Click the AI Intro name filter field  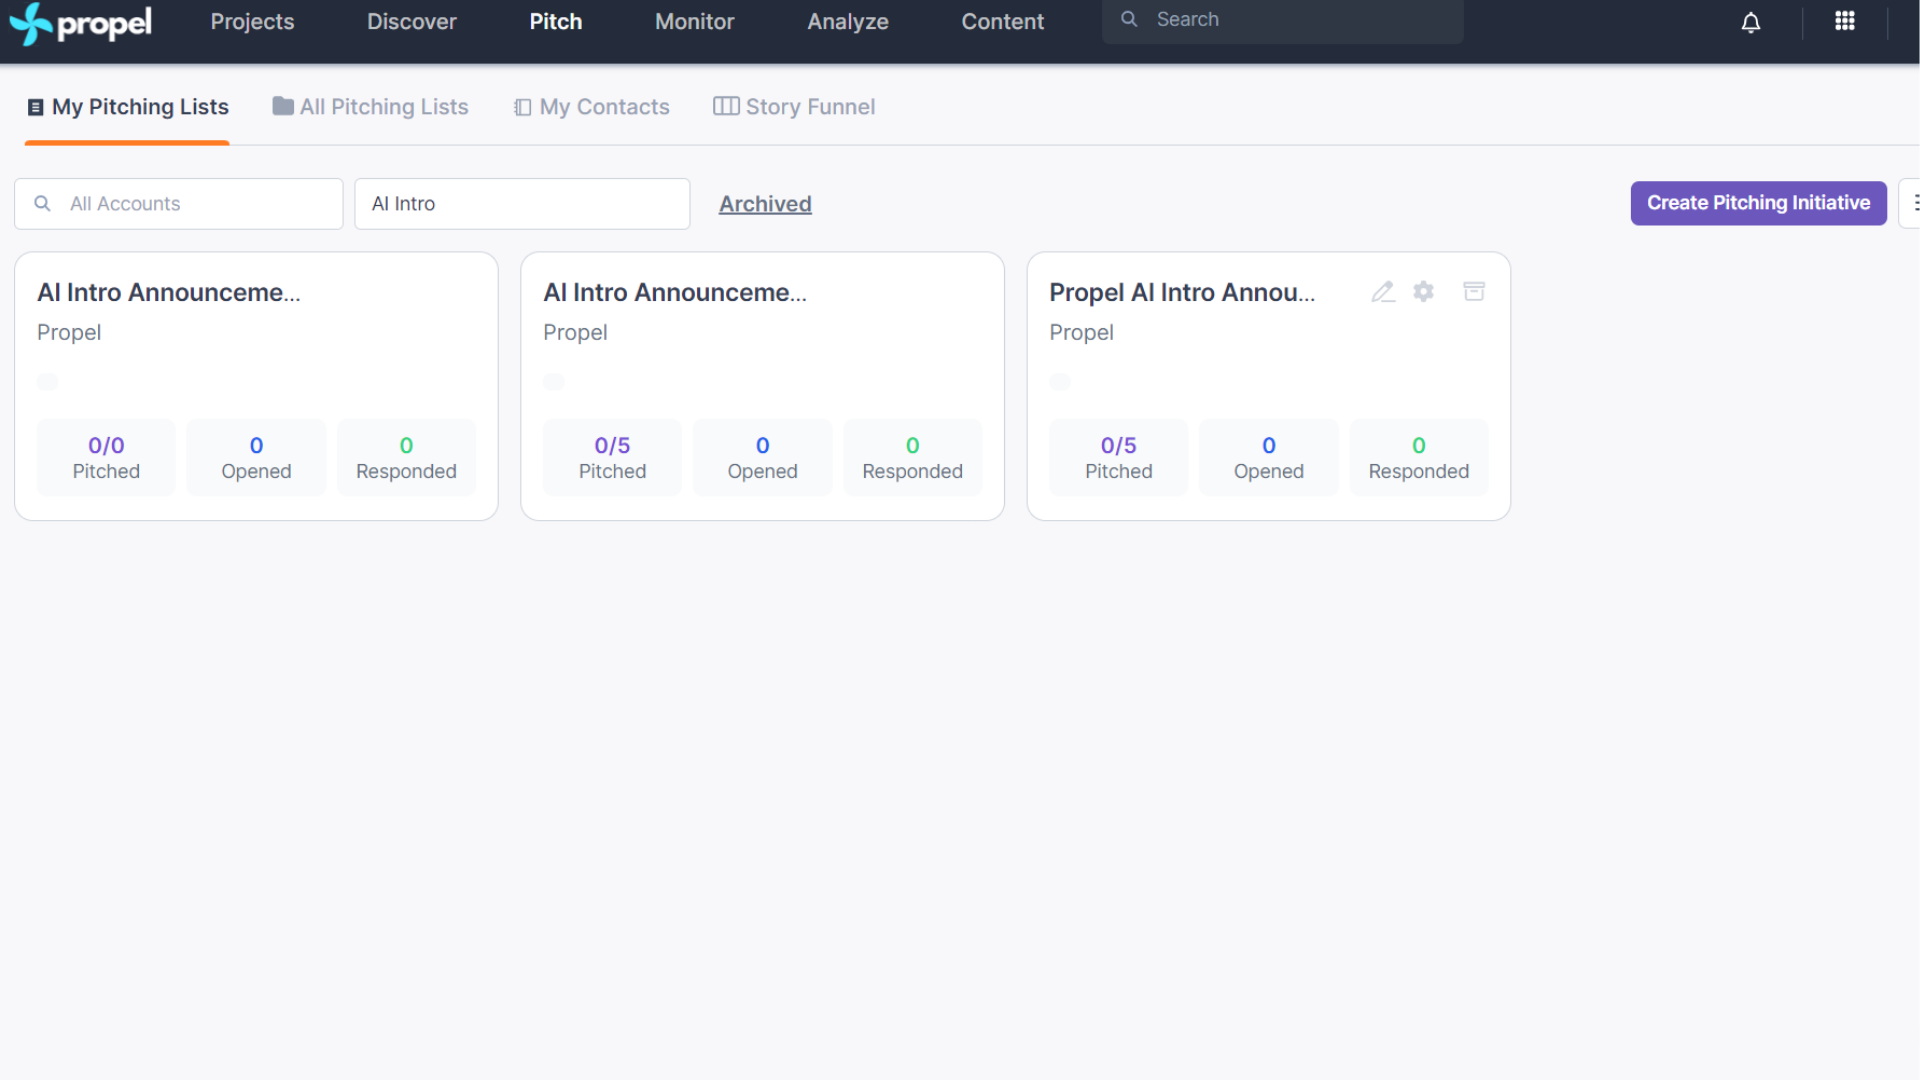point(522,204)
